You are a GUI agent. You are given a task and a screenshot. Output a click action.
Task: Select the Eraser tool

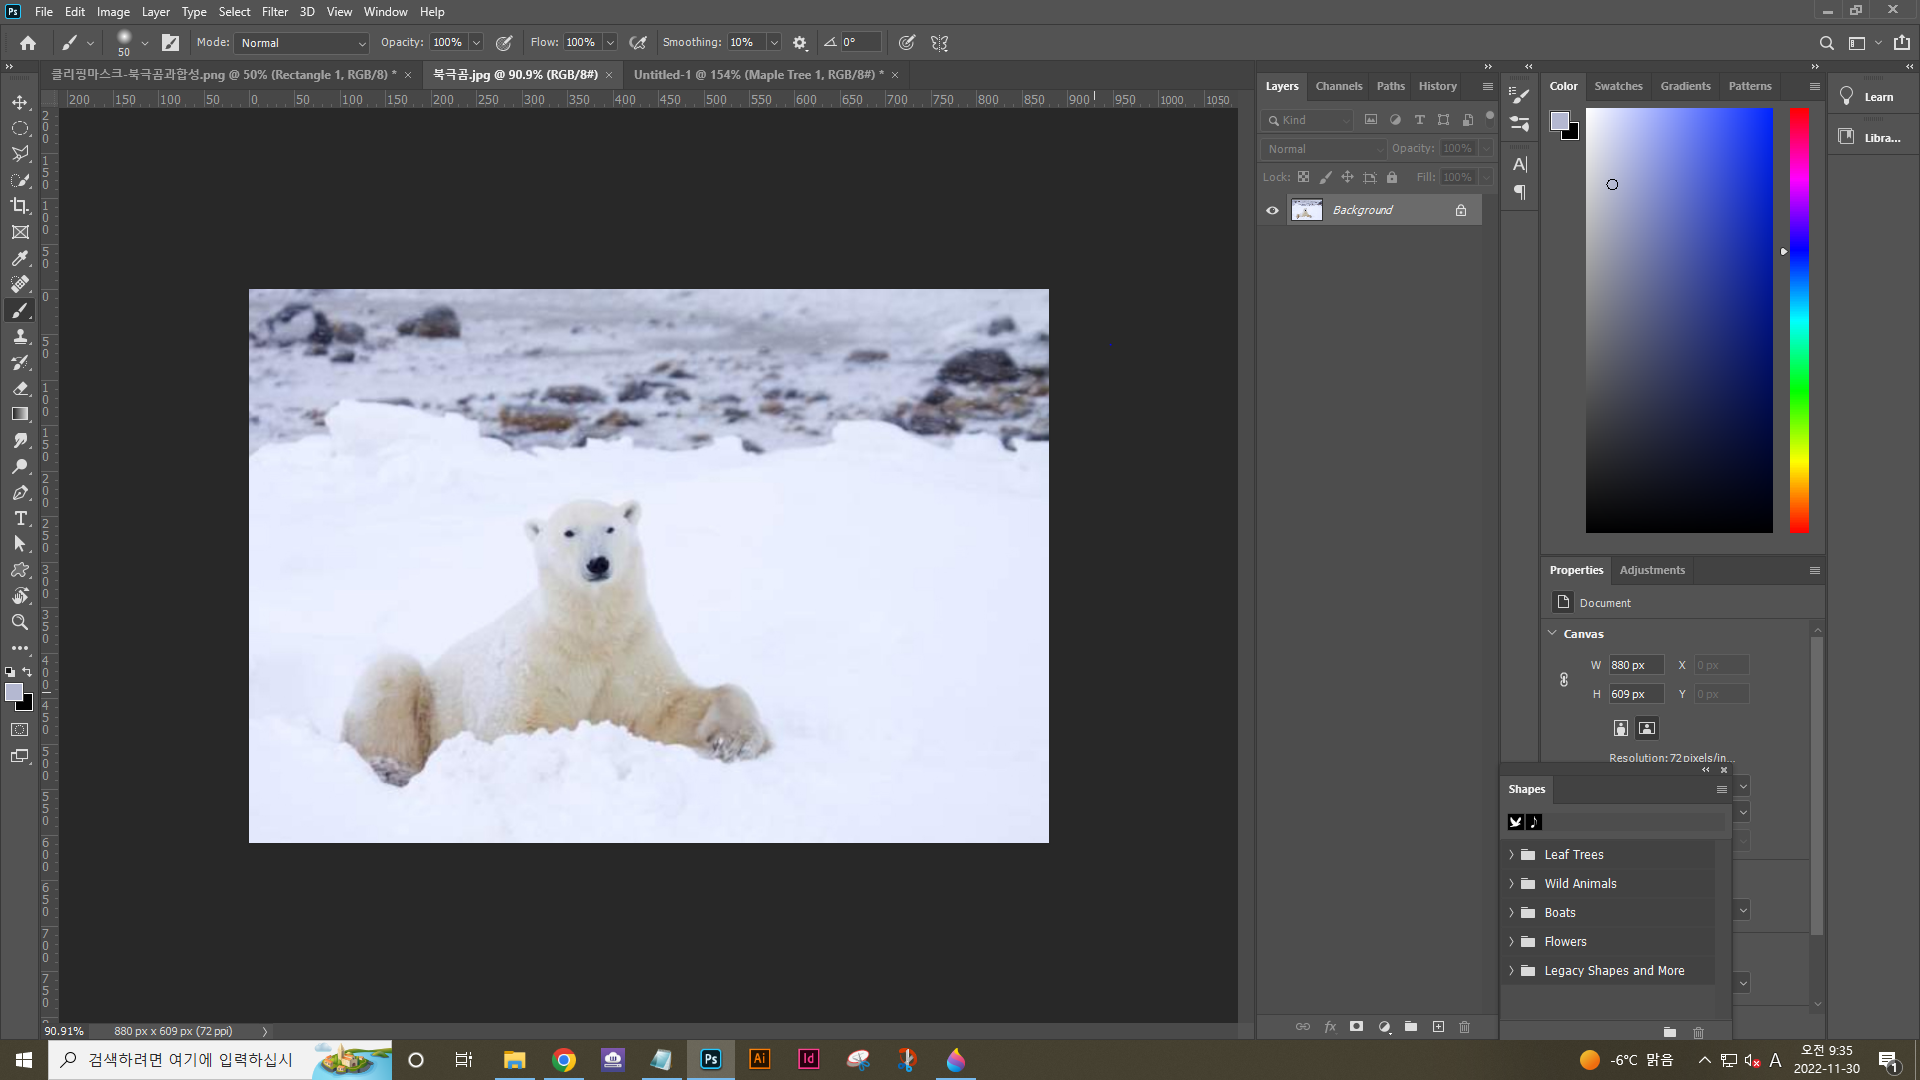pyautogui.click(x=20, y=388)
